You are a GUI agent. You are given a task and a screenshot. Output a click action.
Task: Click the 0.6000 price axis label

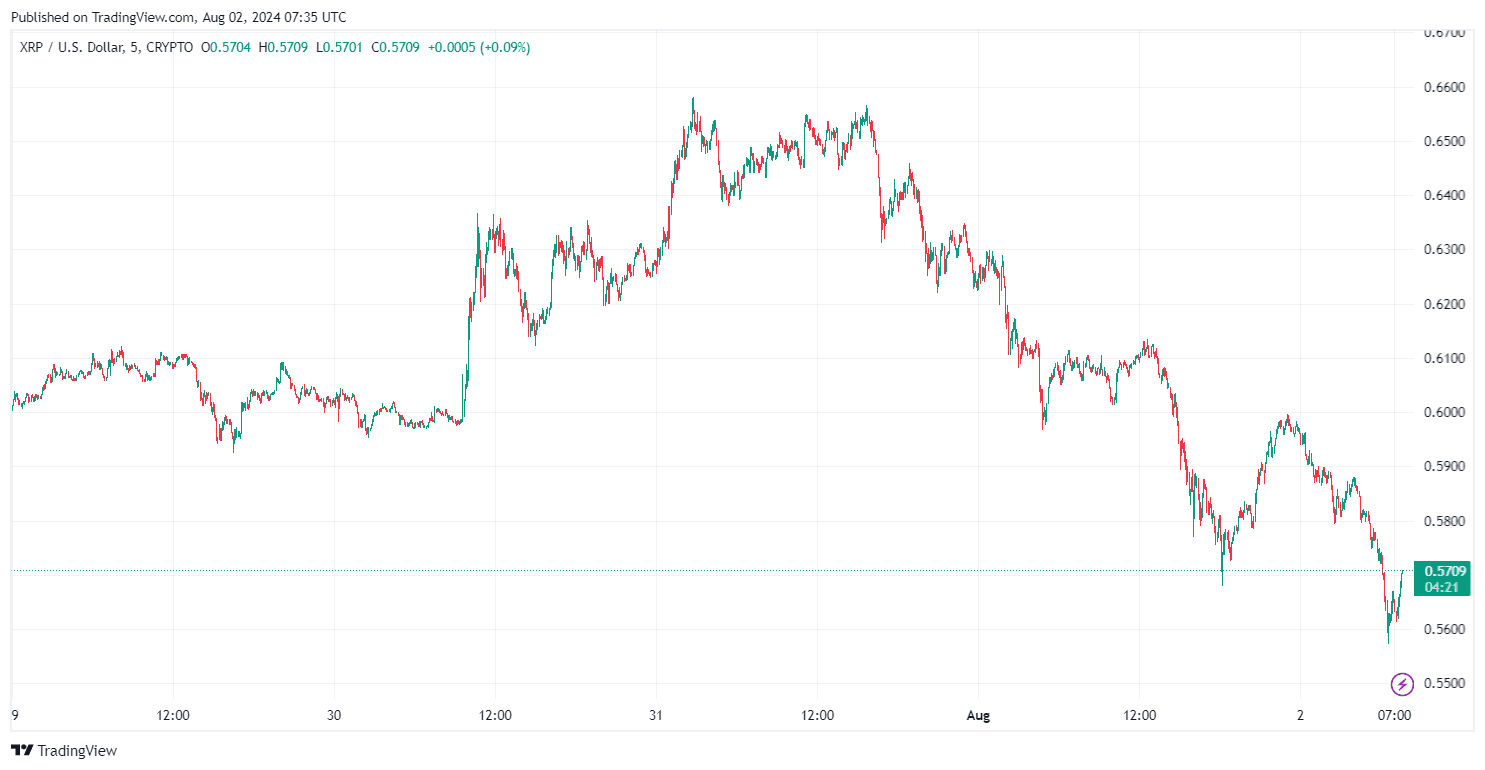(x=1444, y=412)
